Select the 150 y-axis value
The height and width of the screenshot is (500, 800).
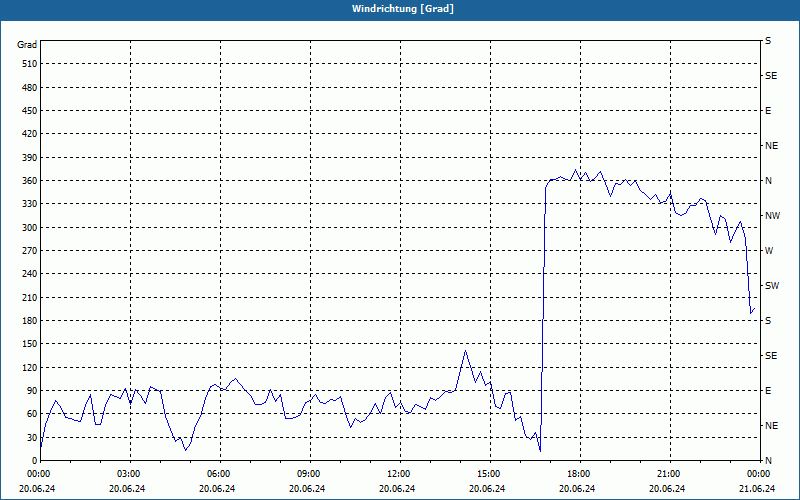pos(30,344)
